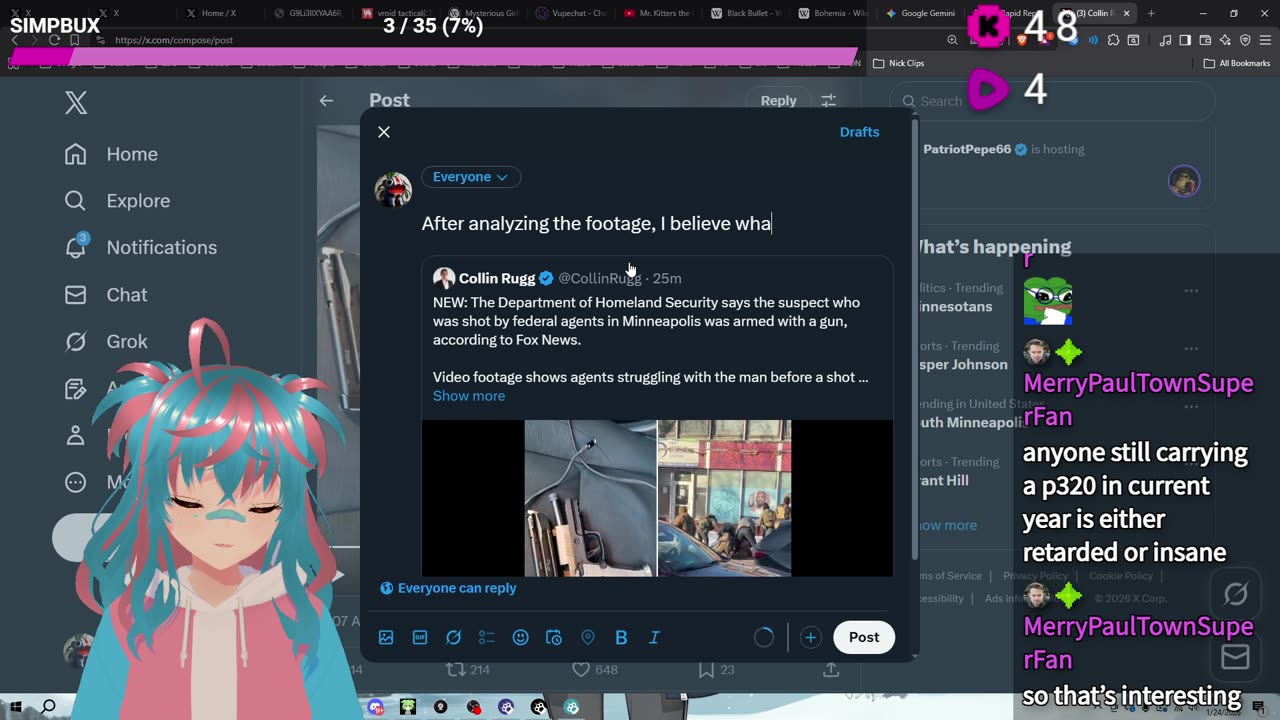Click the X logo
Screen dimensions: 1280x720
click(76, 102)
